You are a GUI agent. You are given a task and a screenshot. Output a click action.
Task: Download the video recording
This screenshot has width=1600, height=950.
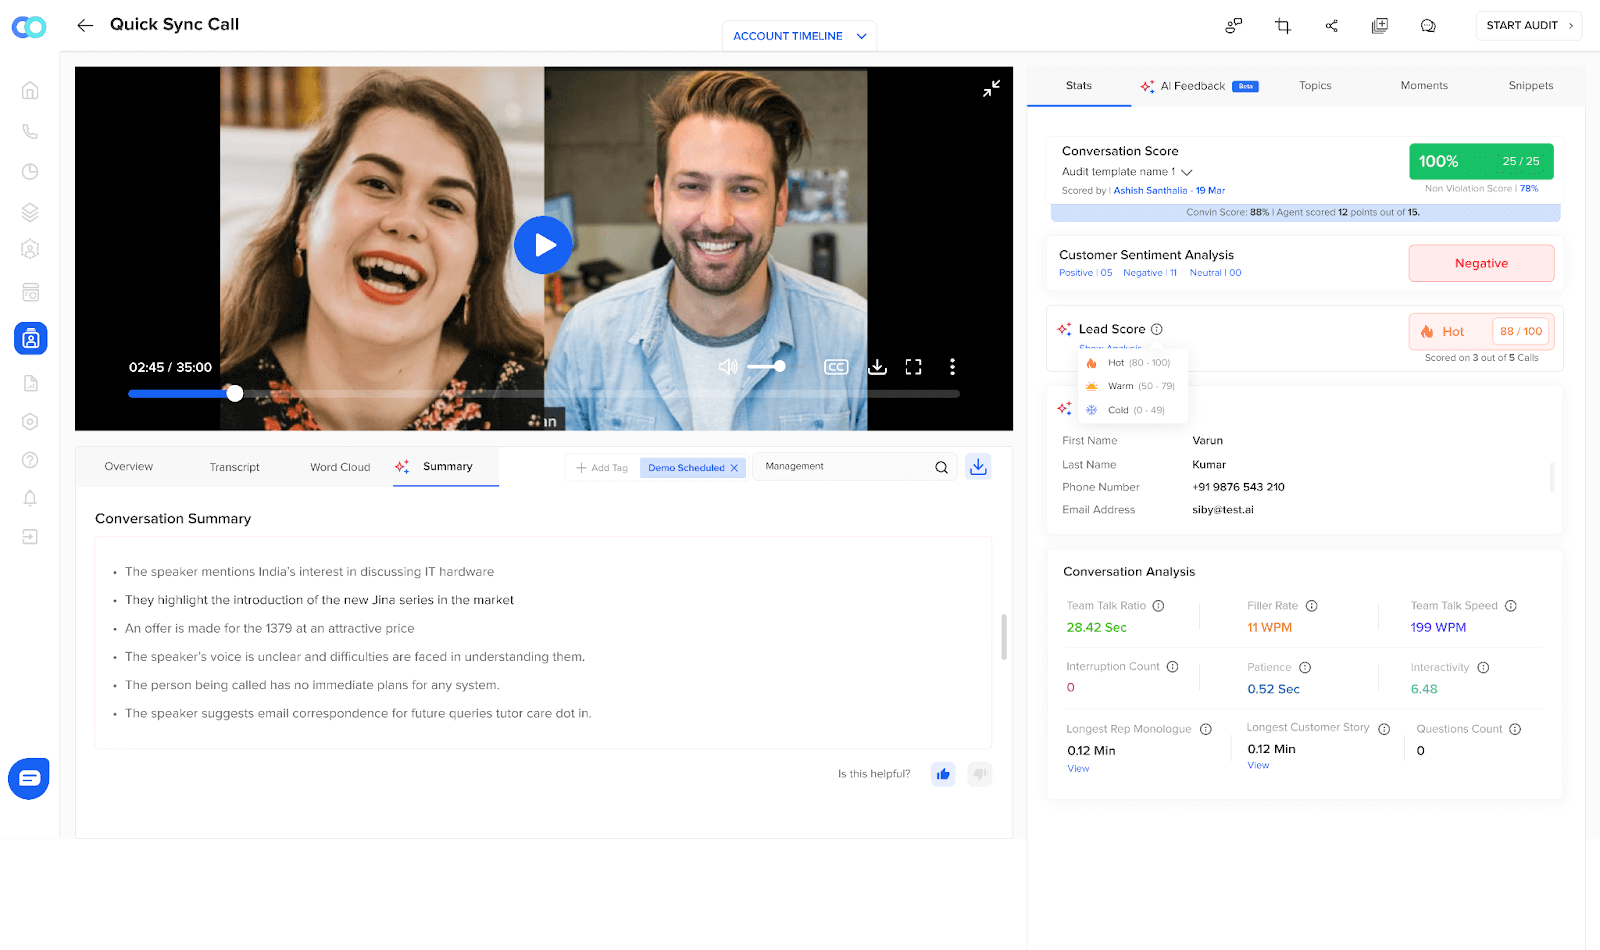[x=877, y=367]
